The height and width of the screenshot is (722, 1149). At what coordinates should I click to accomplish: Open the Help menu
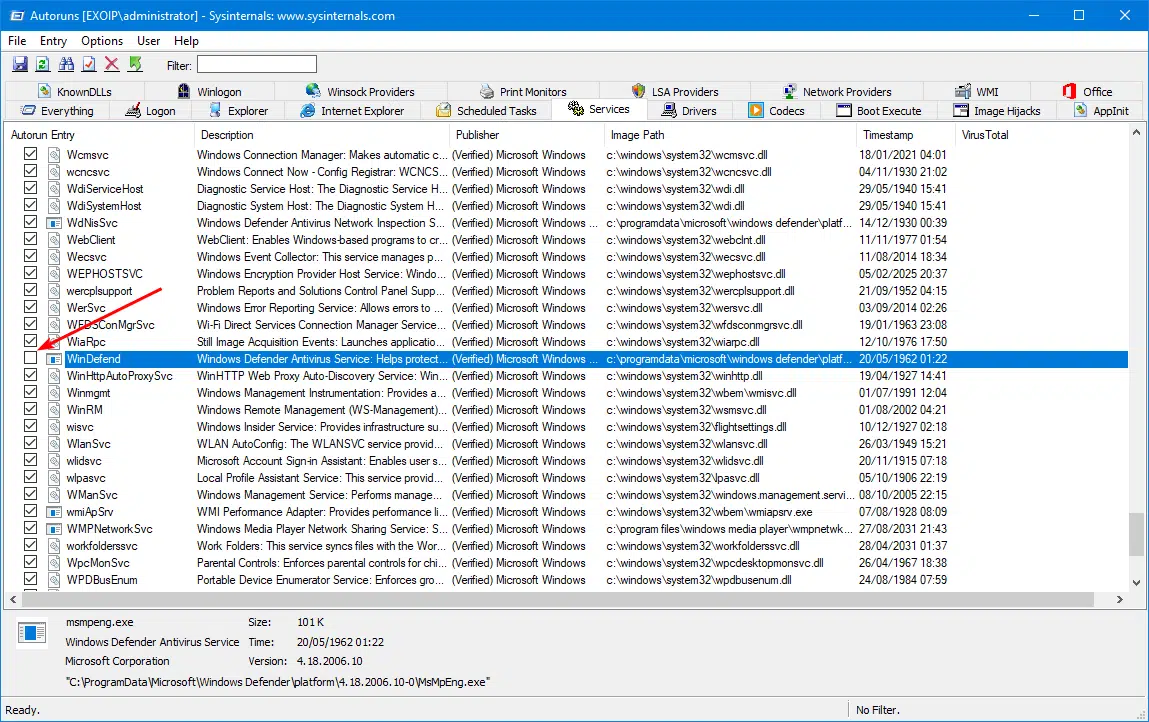186,41
